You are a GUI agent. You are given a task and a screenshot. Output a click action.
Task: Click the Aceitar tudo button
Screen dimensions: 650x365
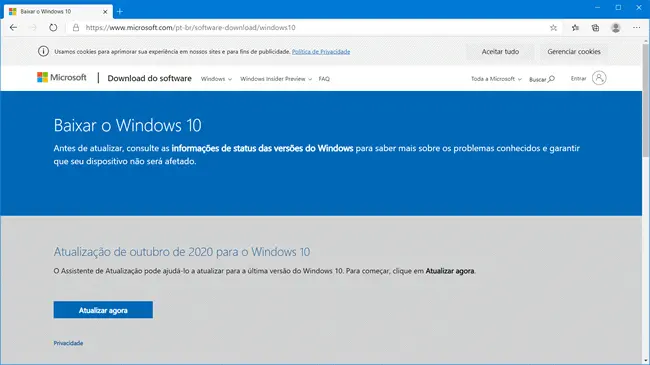pyautogui.click(x=500, y=52)
